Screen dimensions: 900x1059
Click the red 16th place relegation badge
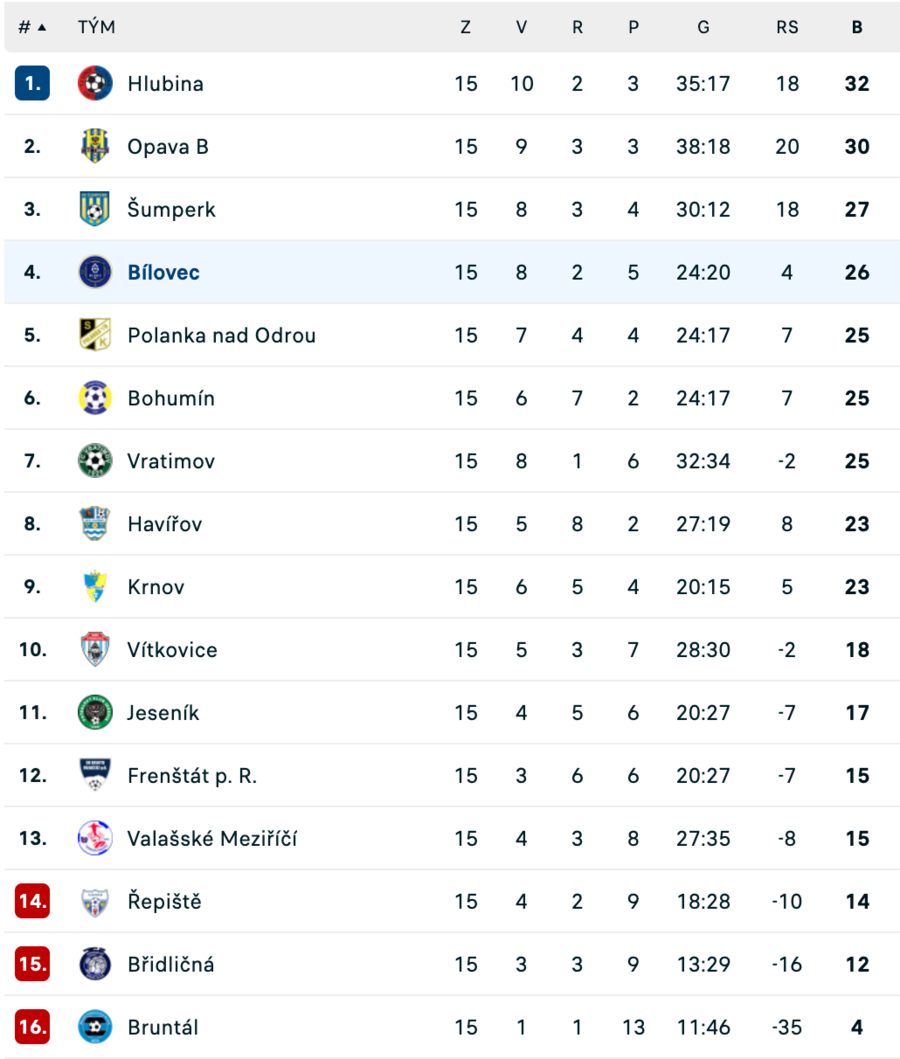point(32,1027)
